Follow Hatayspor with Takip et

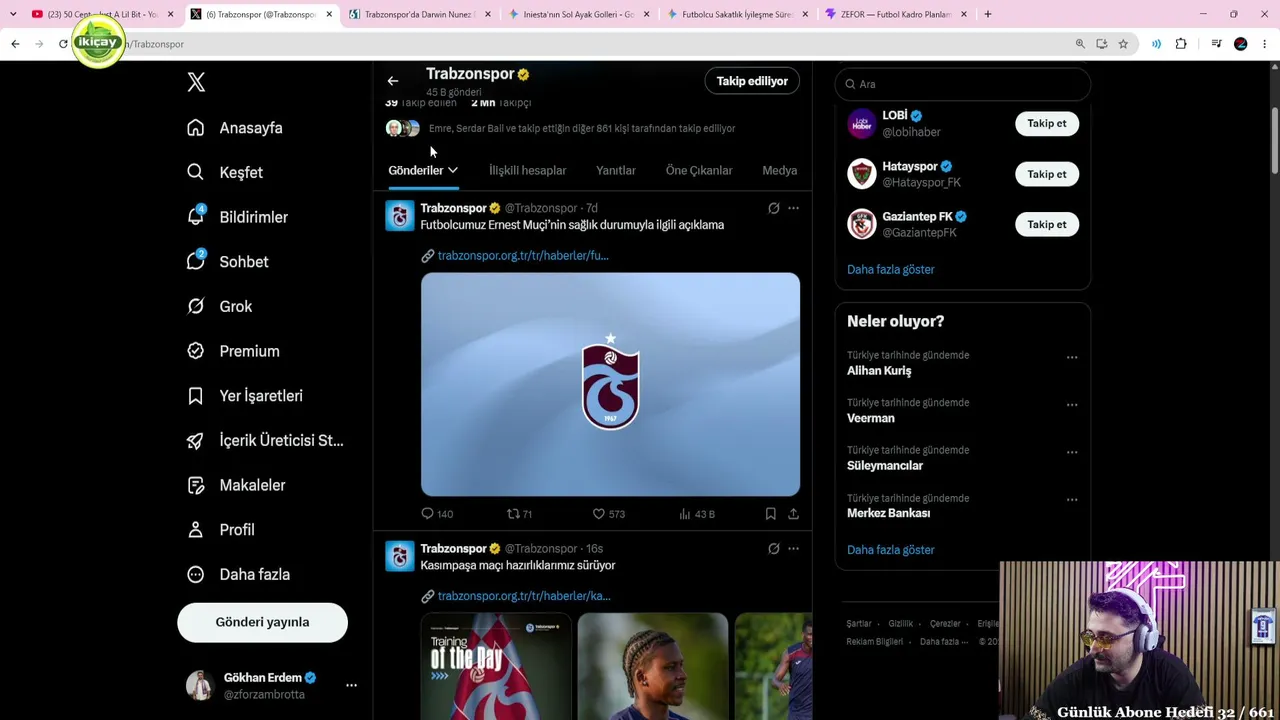point(1047,174)
